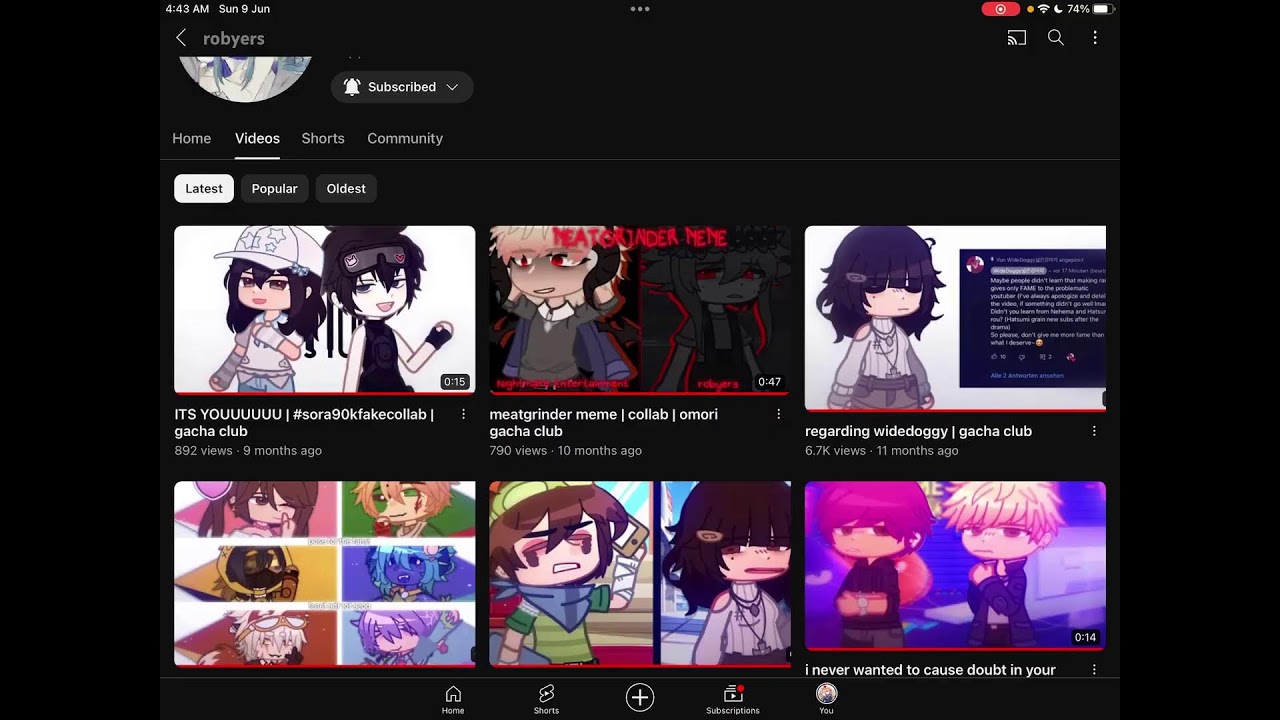Image resolution: width=1280 pixels, height=720 pixels.
Task: Open the You profile tab
Action: [826, 700]
